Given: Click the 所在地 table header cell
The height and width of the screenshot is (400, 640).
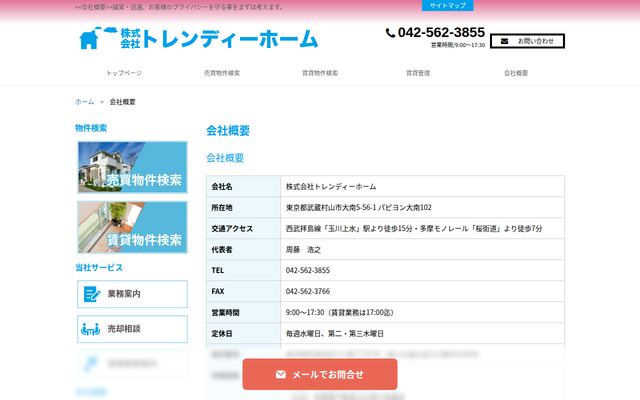Looking at the screenshot, I should pyautogui.click(x=244, y=207).
